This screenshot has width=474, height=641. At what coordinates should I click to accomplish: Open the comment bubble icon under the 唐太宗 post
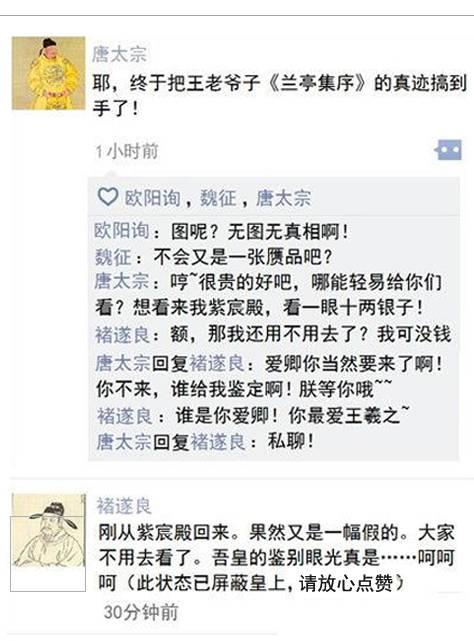pyautogui.click(x=449, y=150)
